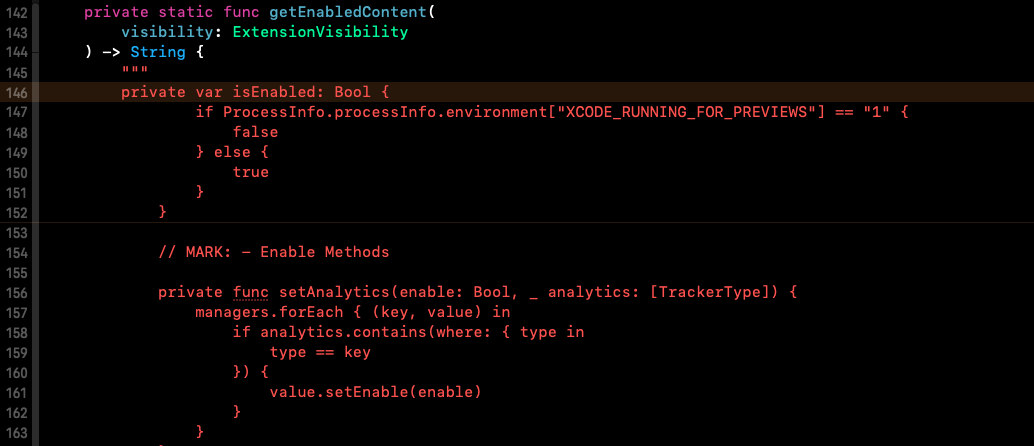Click the false value on line 148
This screenshot has height=446, width=1034.
(x=255, y=132)
